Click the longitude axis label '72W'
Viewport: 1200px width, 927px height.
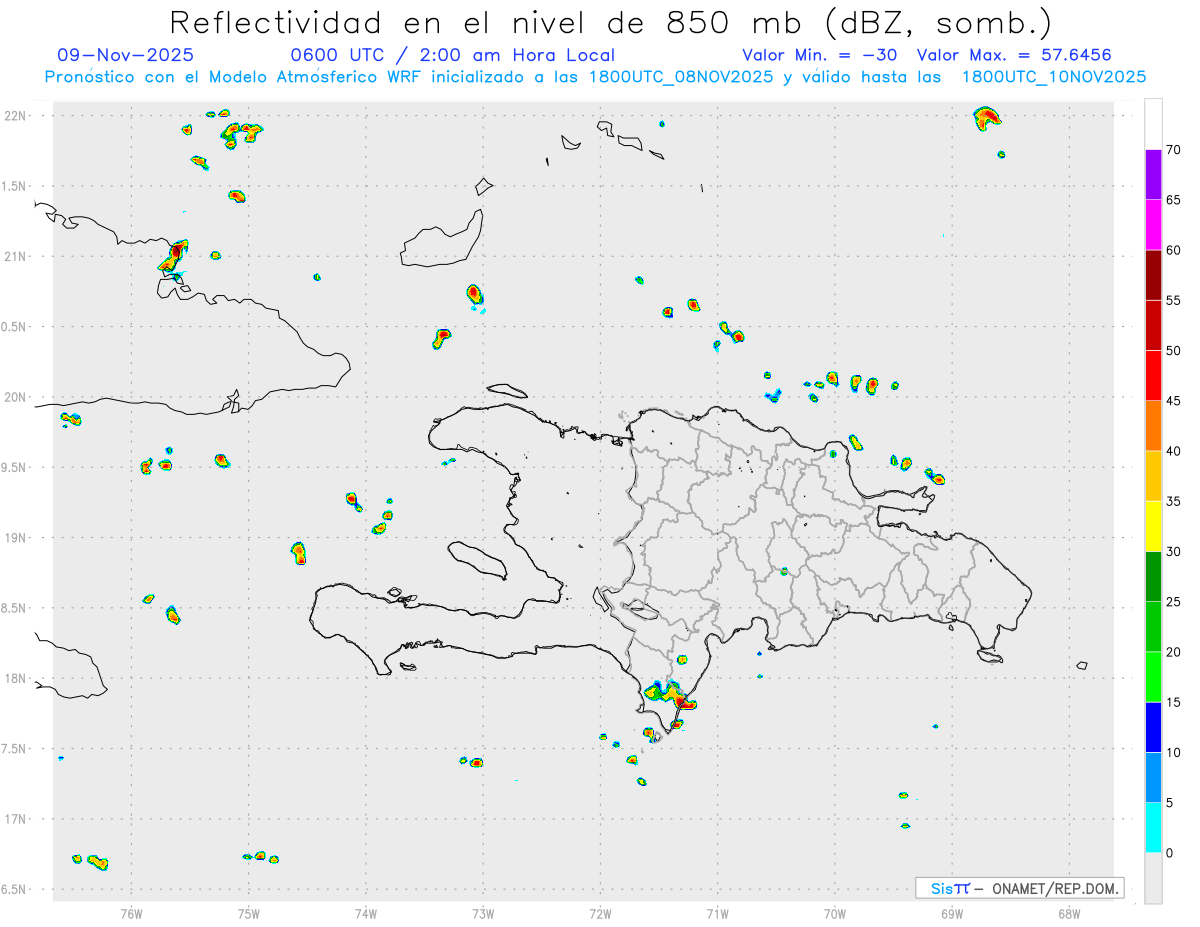600,913
